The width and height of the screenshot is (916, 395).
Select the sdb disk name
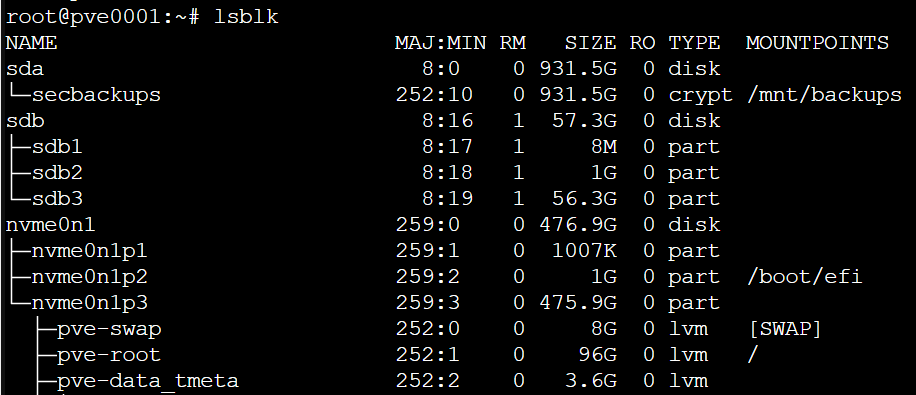pyautogui.click(x=25, y=120)
